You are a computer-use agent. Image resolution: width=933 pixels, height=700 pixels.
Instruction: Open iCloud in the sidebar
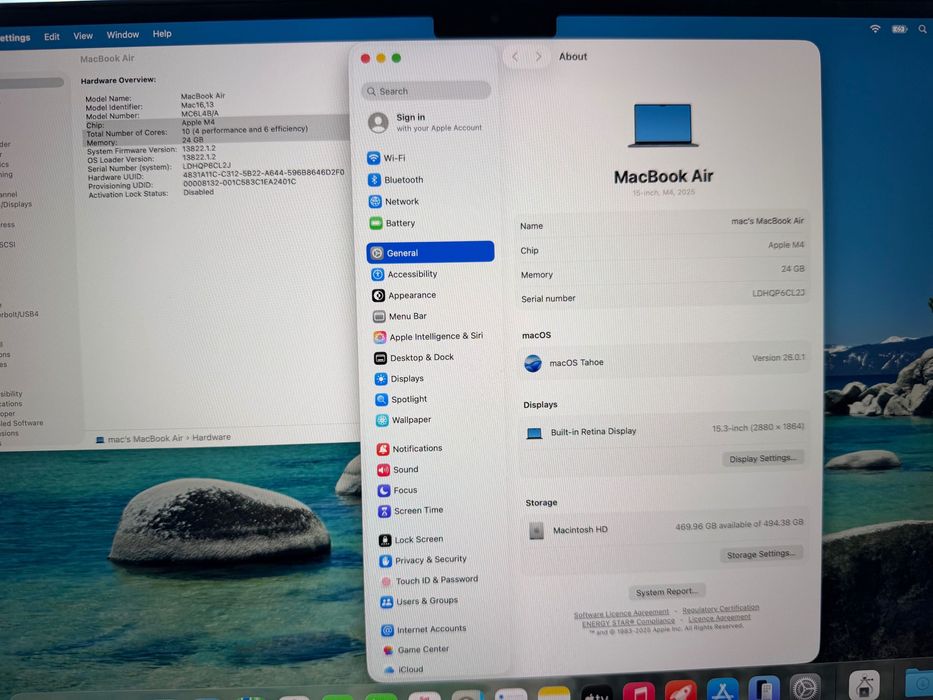click(x=404, y=669)
